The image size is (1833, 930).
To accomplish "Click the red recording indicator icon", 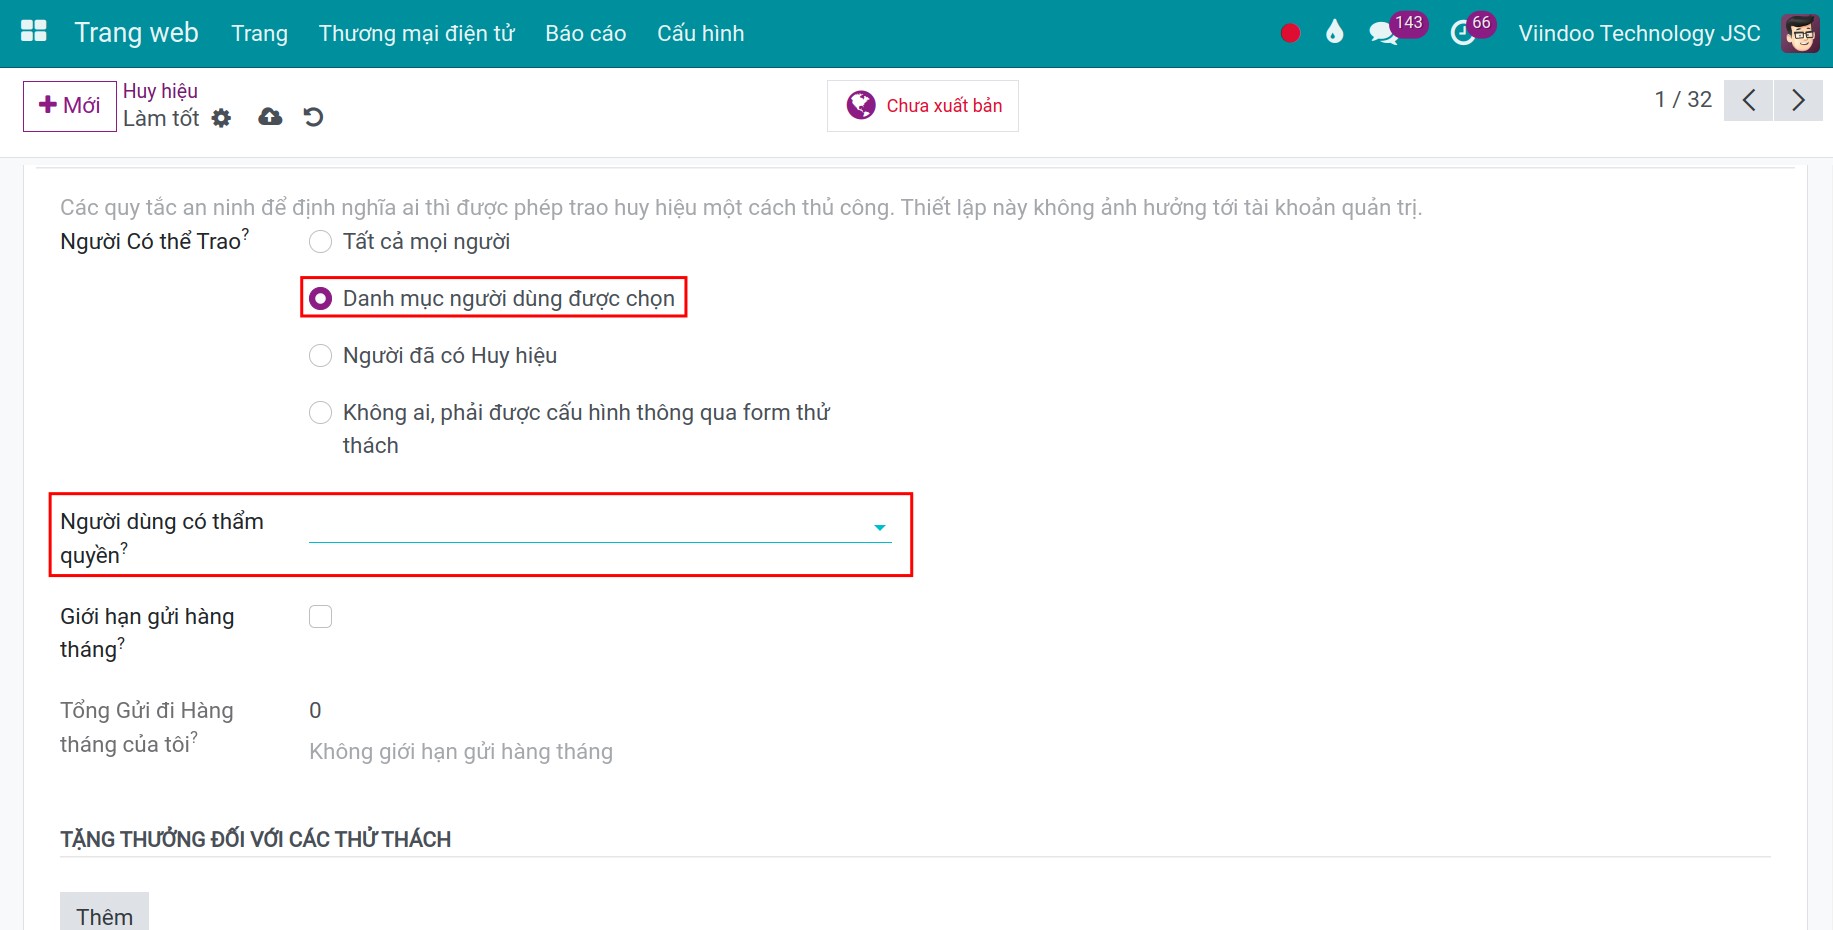I will pyautogui.click(x=1290, y=33).
